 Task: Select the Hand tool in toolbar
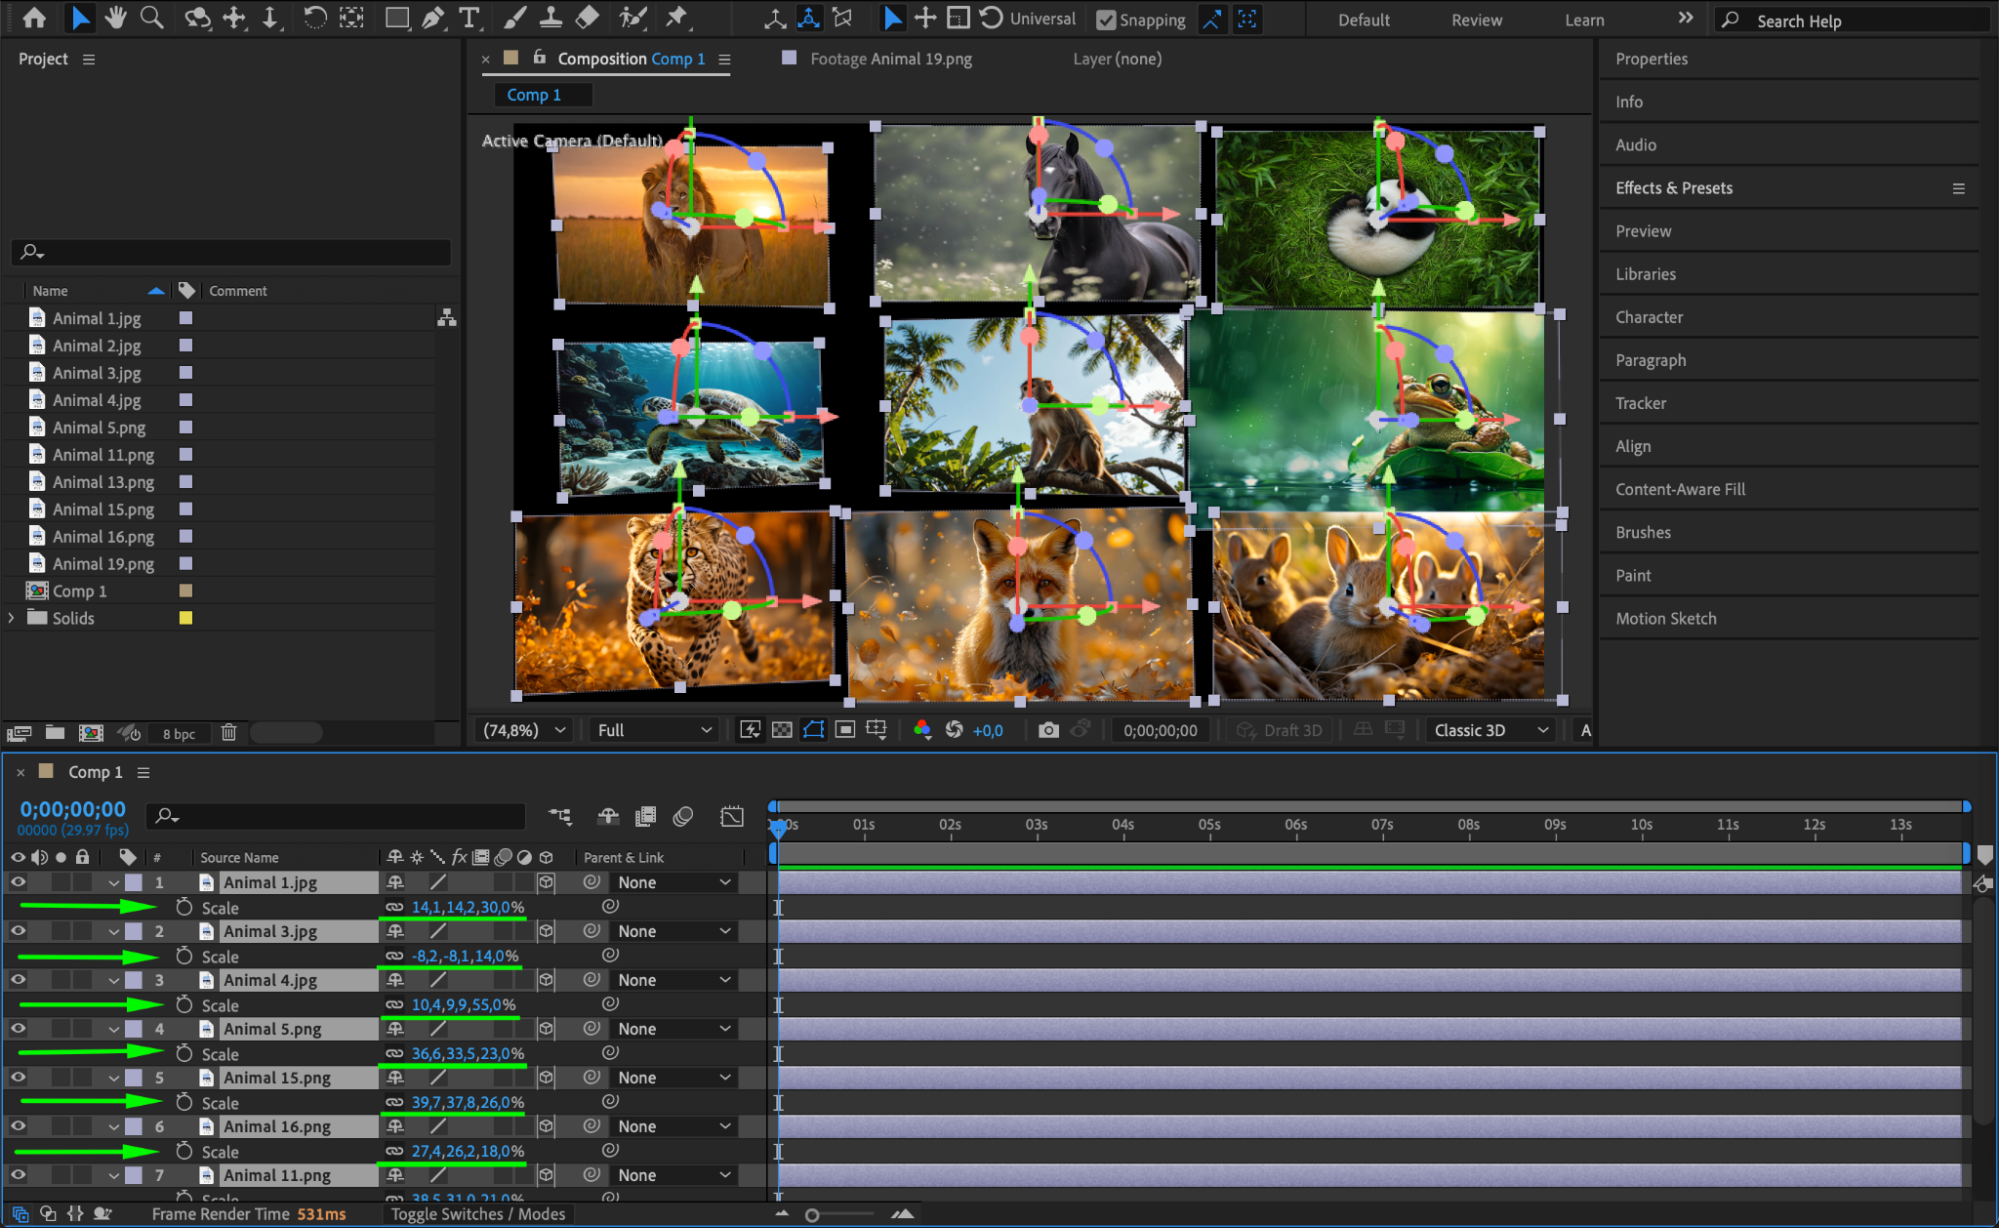pos(115,17)
